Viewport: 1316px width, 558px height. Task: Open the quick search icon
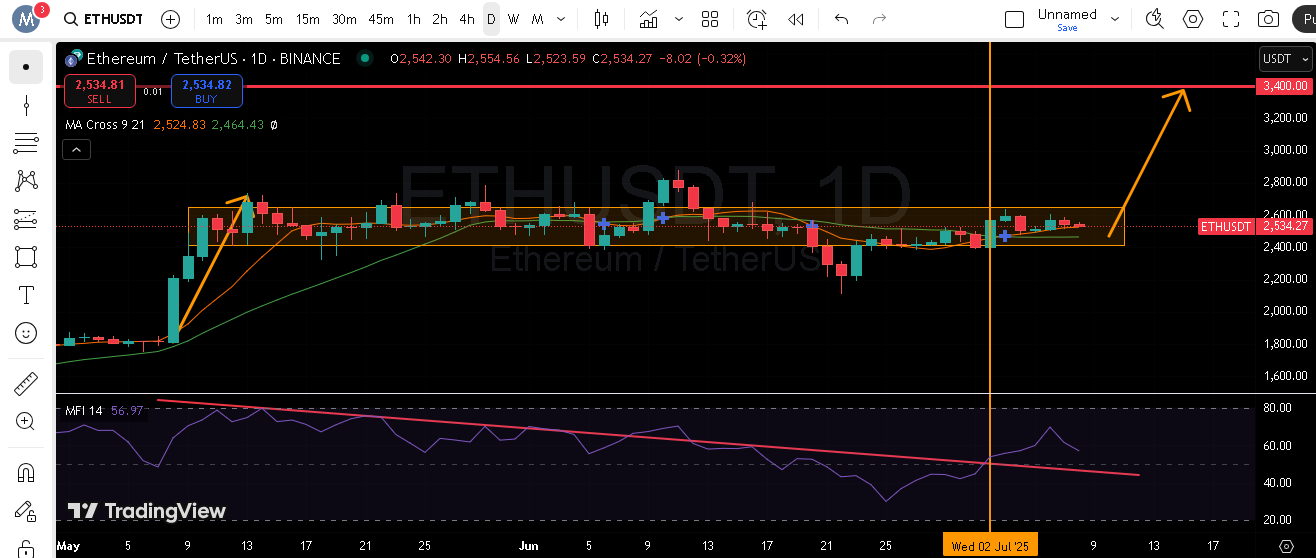coord(1155,19)
